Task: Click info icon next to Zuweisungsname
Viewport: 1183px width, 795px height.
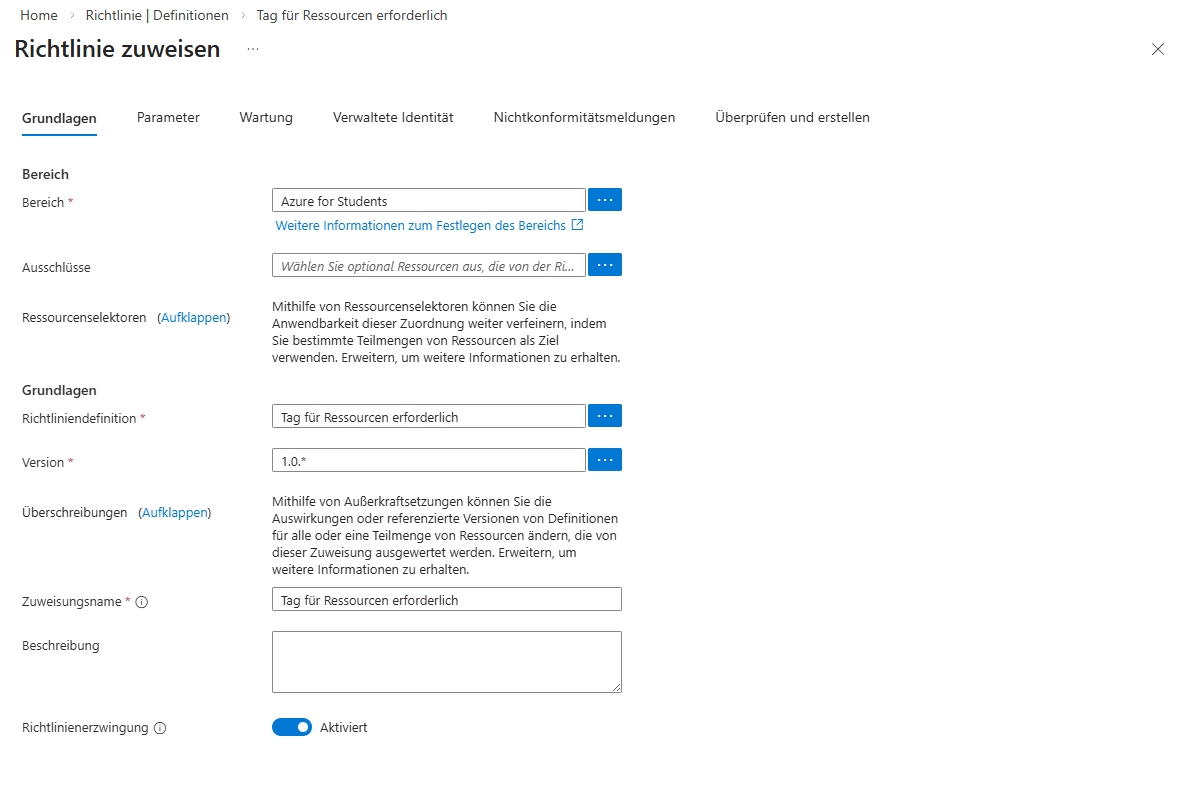Action: 141,602
